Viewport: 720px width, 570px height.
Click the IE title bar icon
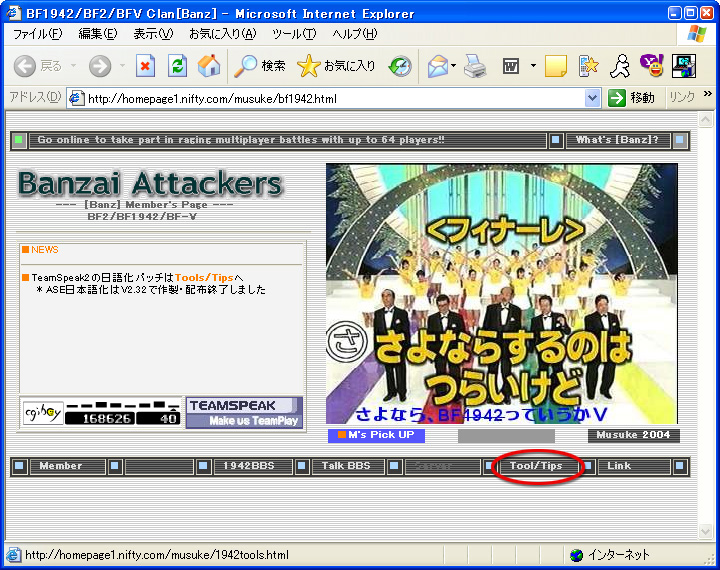(13, 13)
